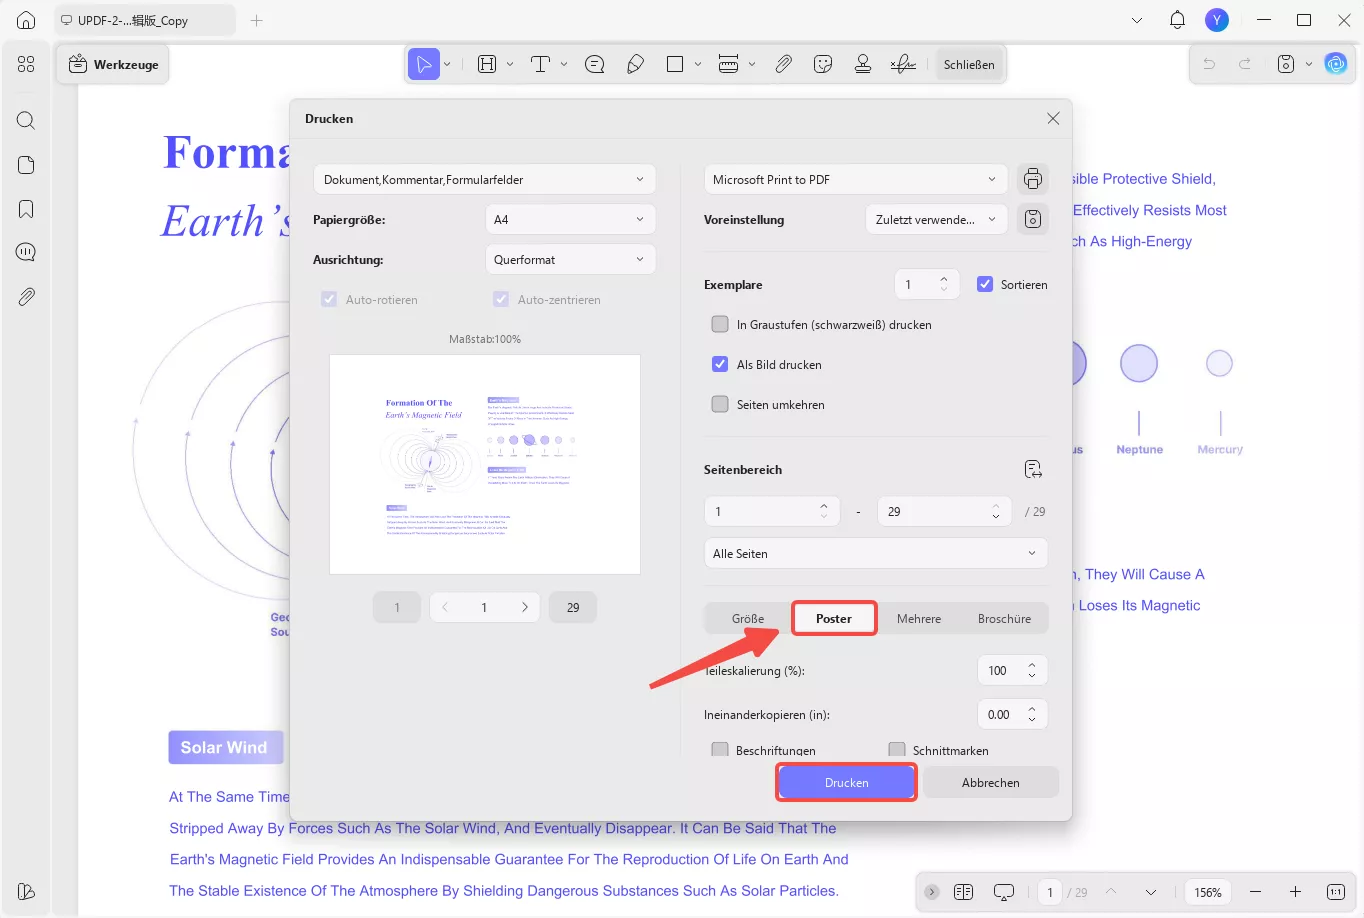Open the zoom level 156% dropdown
1364x918 pixels.
click(1208, 892)
